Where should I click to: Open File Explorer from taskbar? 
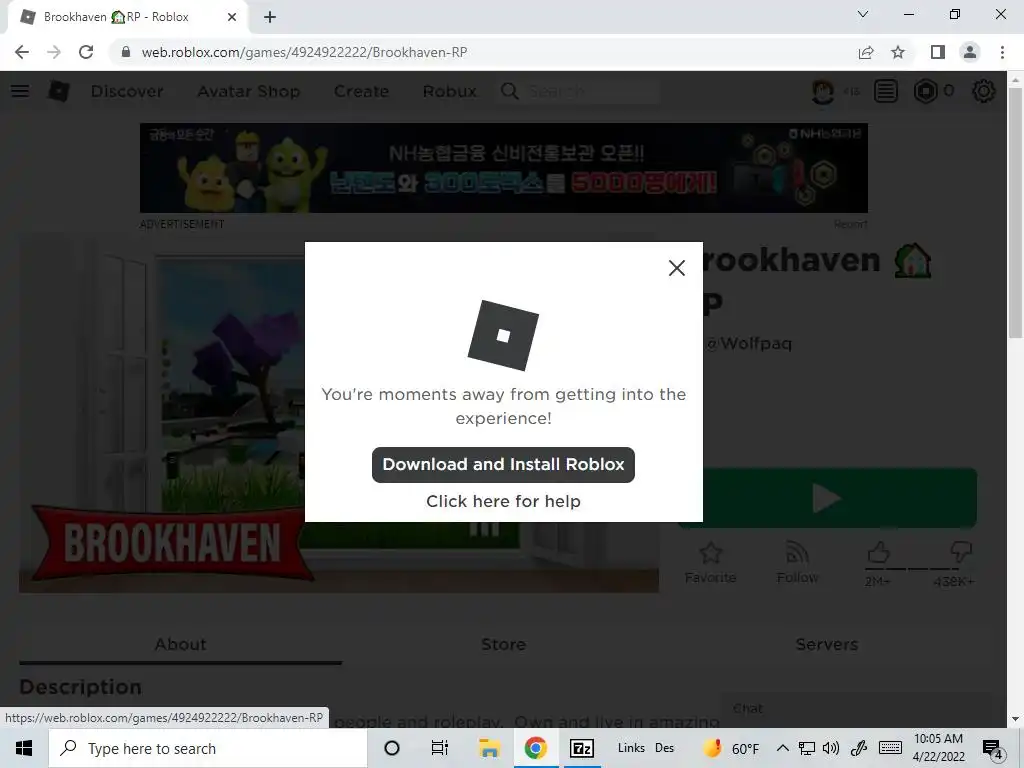point(488,748)
